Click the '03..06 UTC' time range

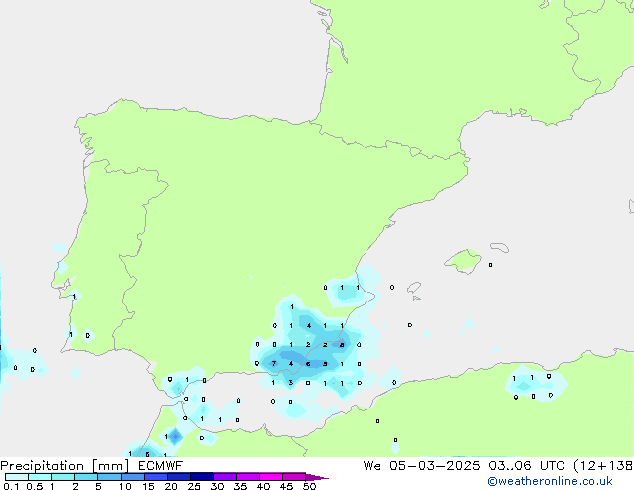point(526,466)
